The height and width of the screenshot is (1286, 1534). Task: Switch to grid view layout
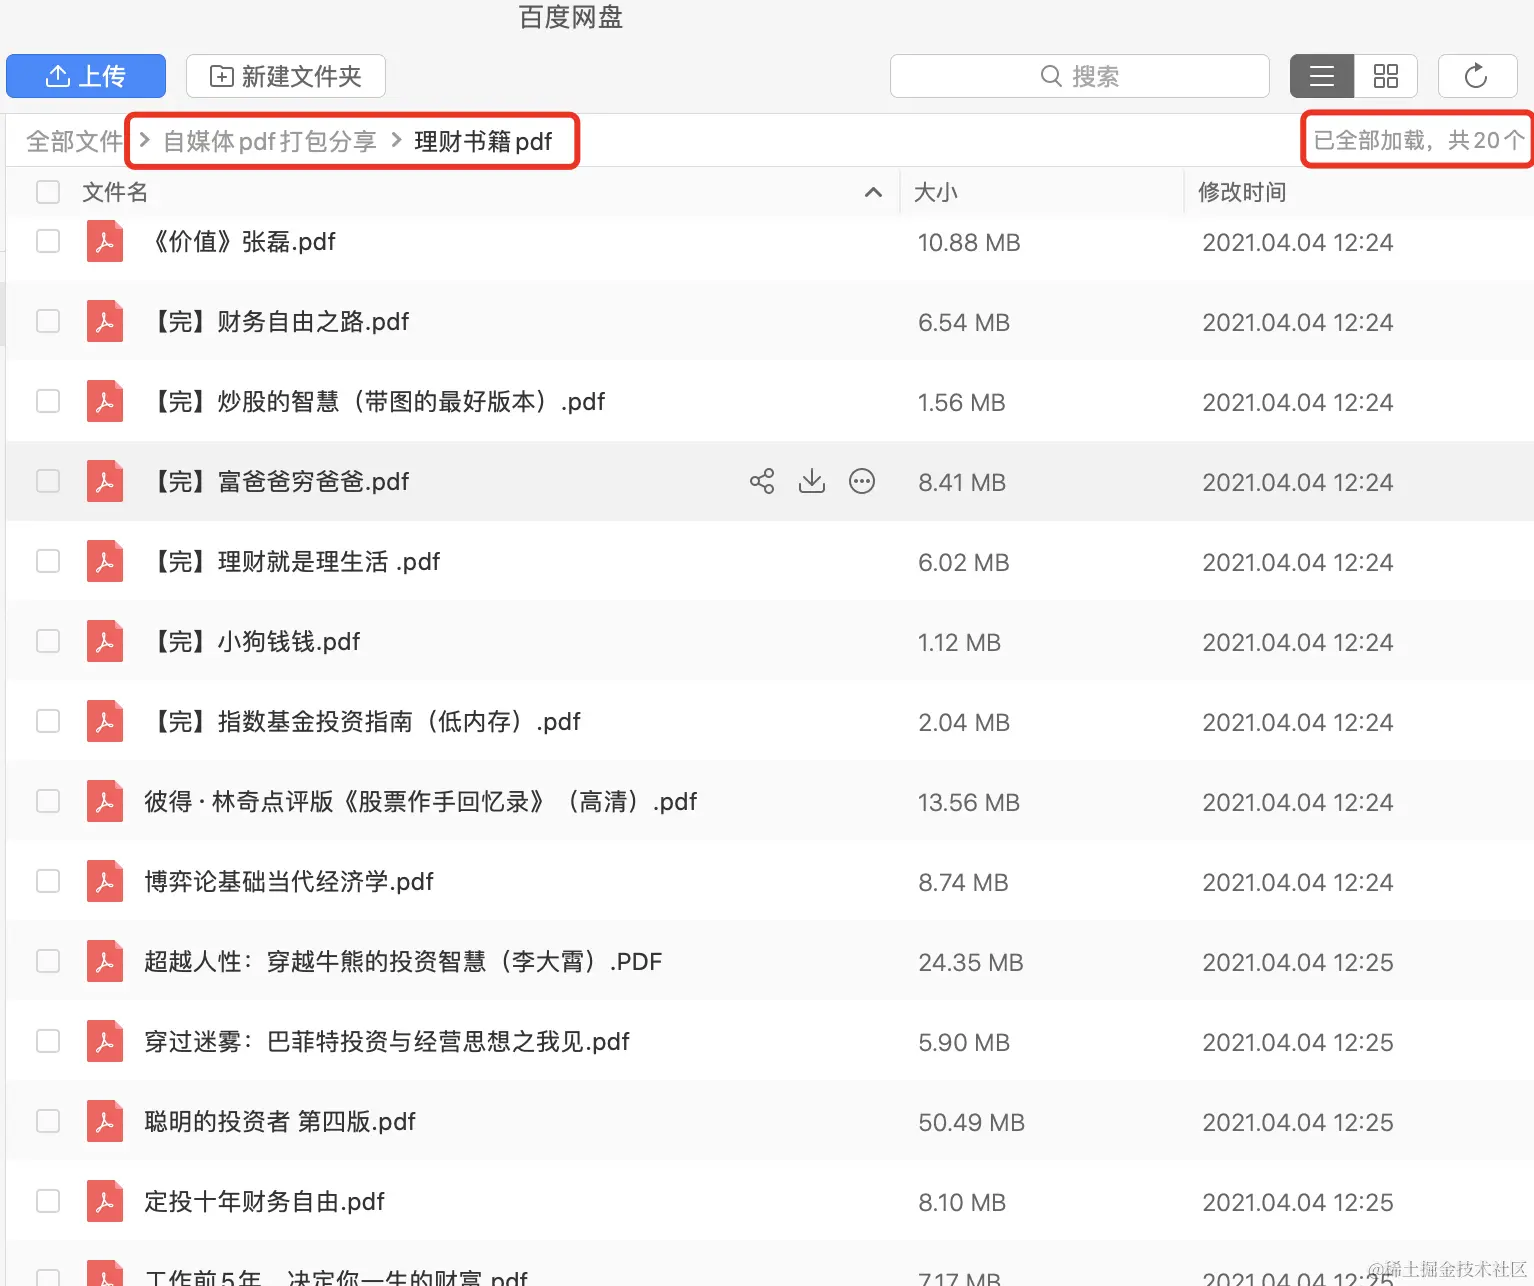(x=1386, y=76)
